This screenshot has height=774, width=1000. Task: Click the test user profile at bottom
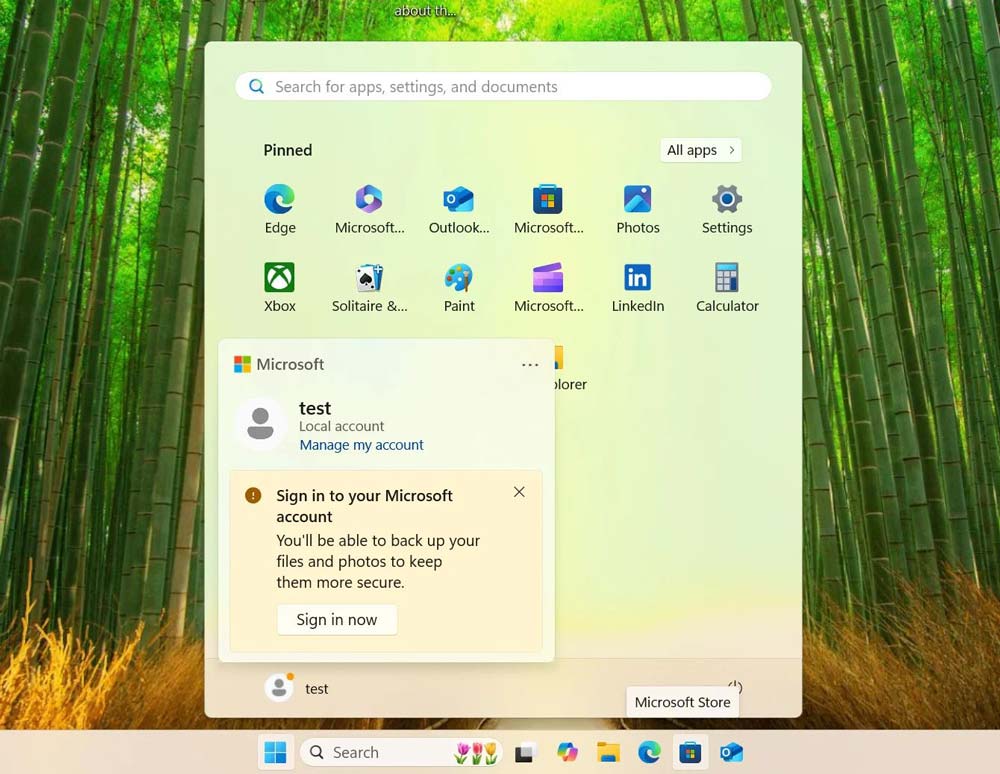pos(297,688)
